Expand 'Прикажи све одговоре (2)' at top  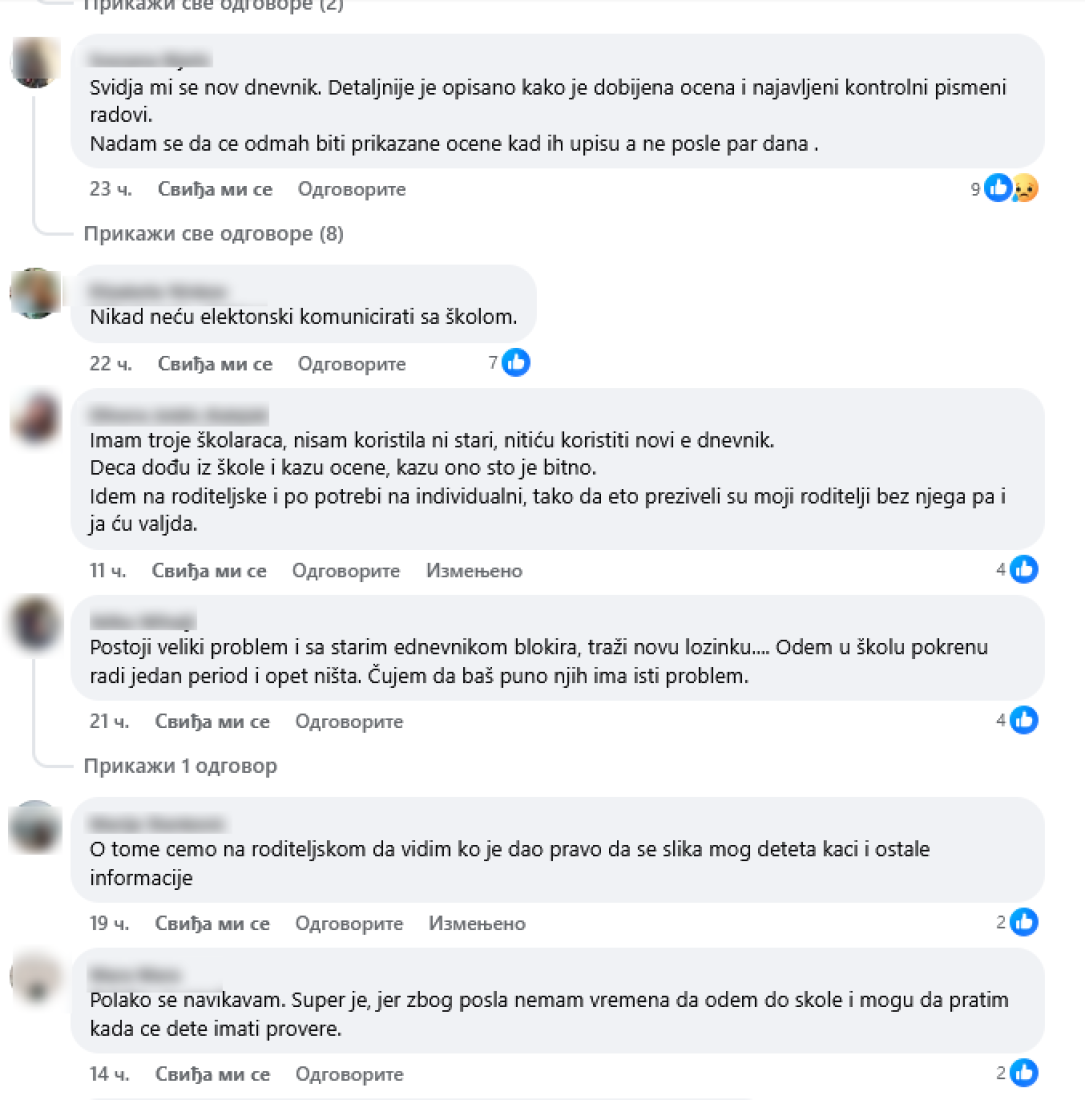(x=213, y=6)
